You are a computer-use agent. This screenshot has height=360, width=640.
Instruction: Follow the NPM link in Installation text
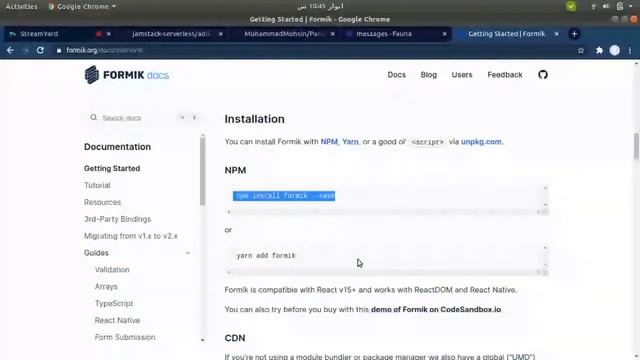329,142
